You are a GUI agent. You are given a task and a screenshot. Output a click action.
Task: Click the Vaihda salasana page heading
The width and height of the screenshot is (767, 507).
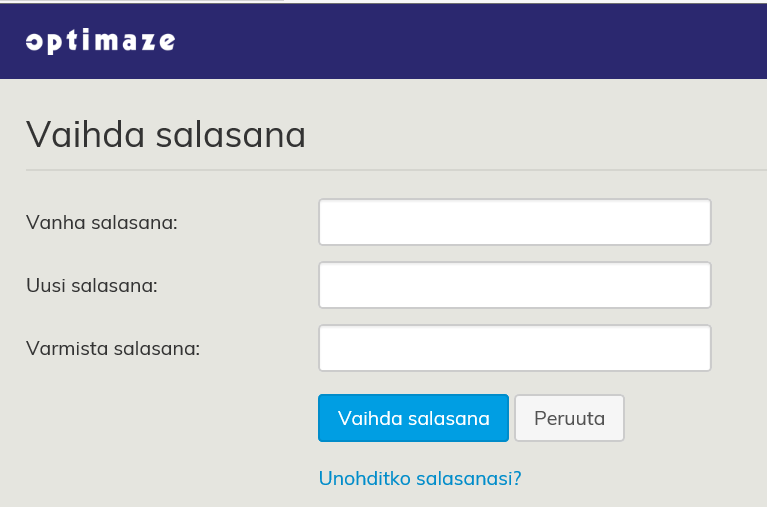[166, 135]
